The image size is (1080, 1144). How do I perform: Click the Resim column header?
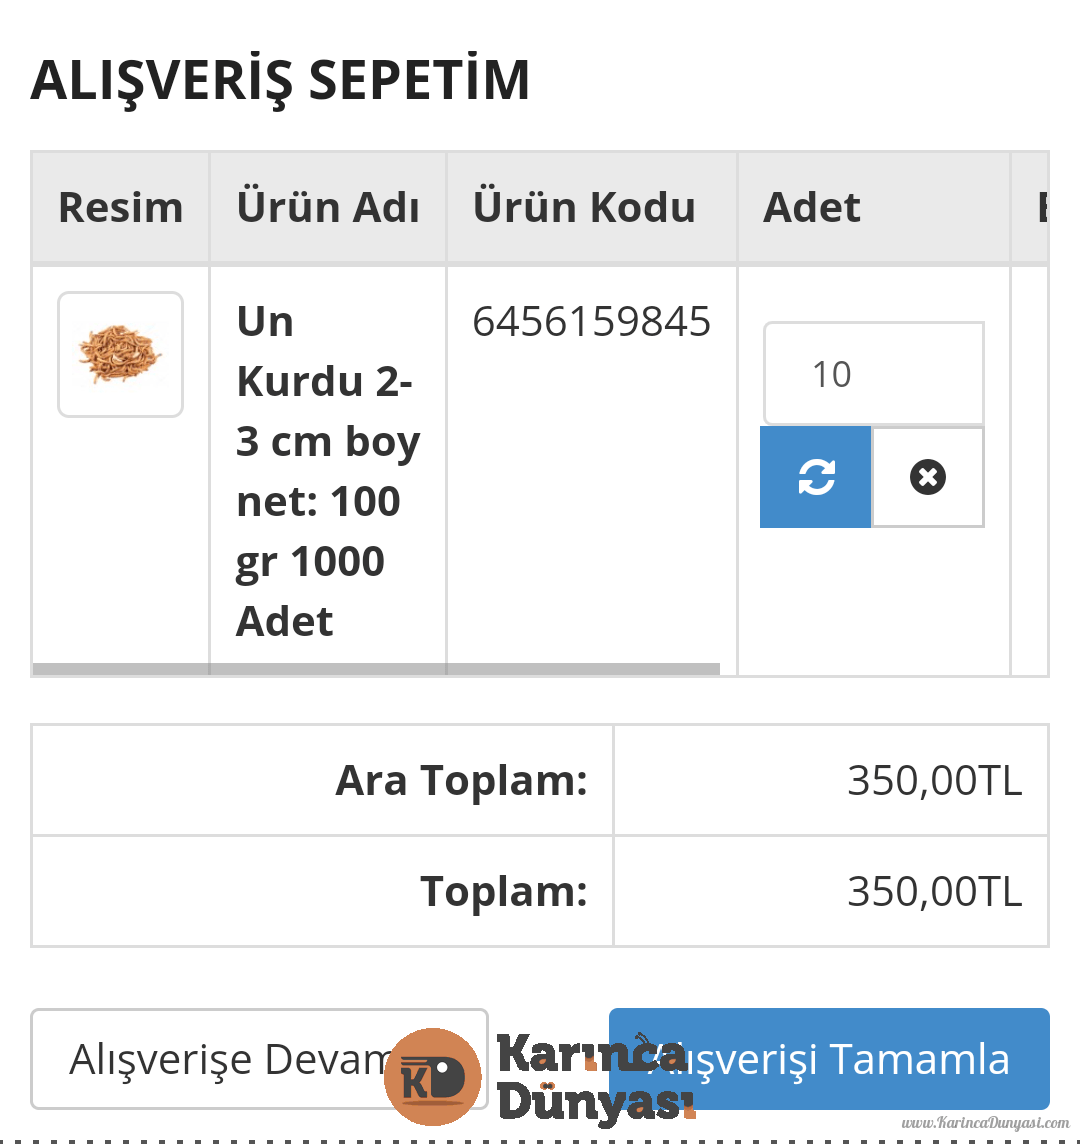click(x=120, y=207)
